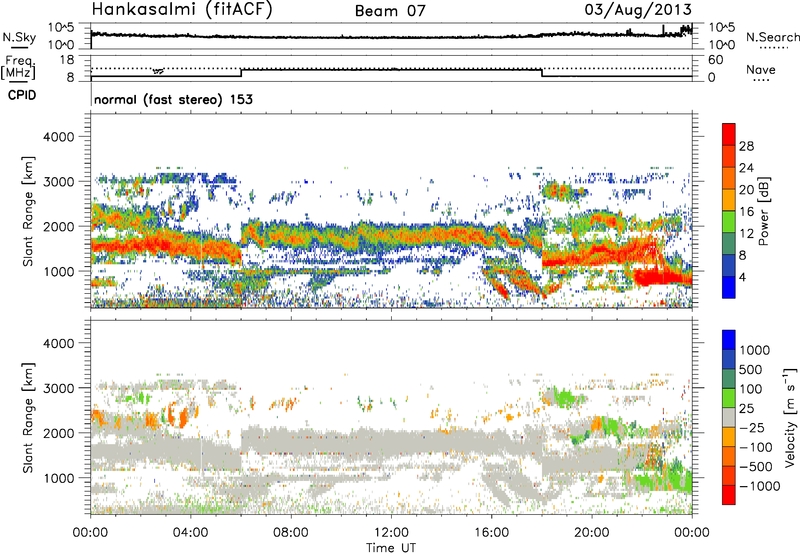Click the CPID label

tap(22, 95)
